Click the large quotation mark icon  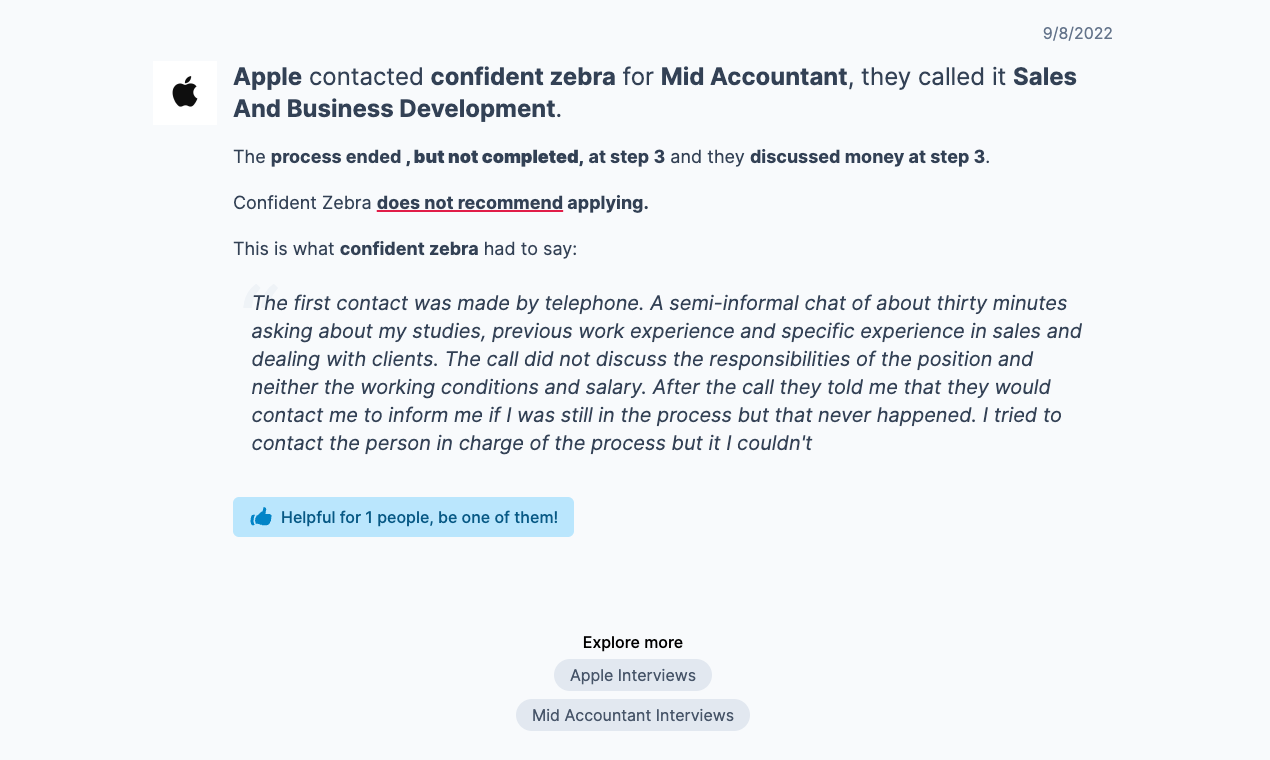(x=258, y=298)
